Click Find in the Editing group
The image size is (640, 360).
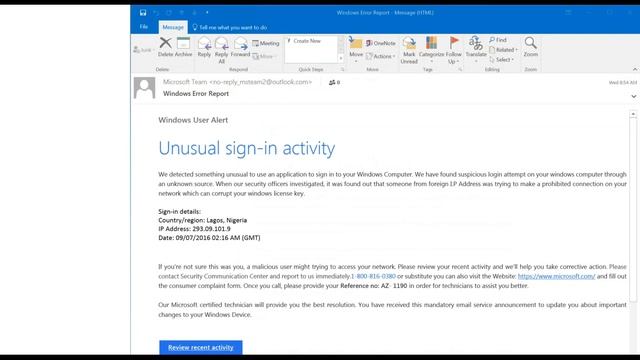point(498,40)
